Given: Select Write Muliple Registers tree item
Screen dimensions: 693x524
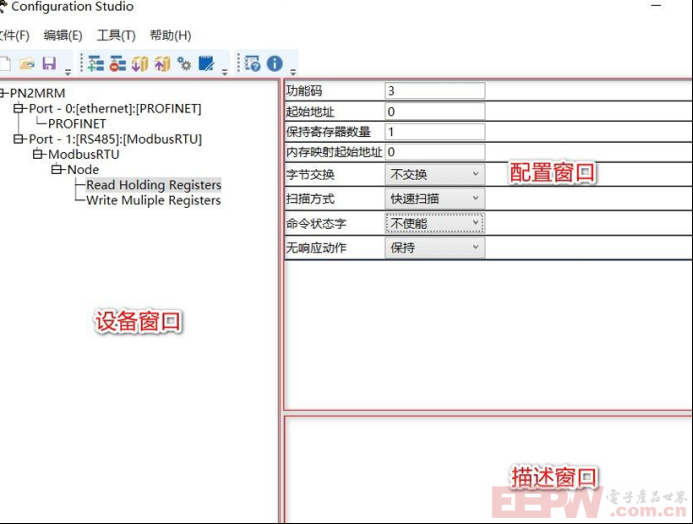Looking at the screenshot, I should click(153, 200).
